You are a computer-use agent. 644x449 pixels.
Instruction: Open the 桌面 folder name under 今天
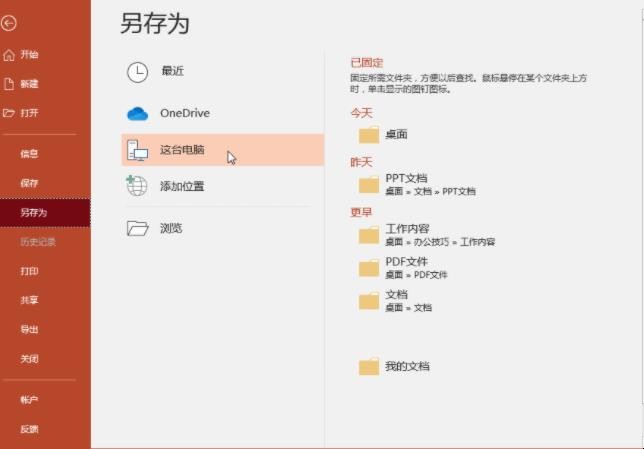(x=396, y=134)
